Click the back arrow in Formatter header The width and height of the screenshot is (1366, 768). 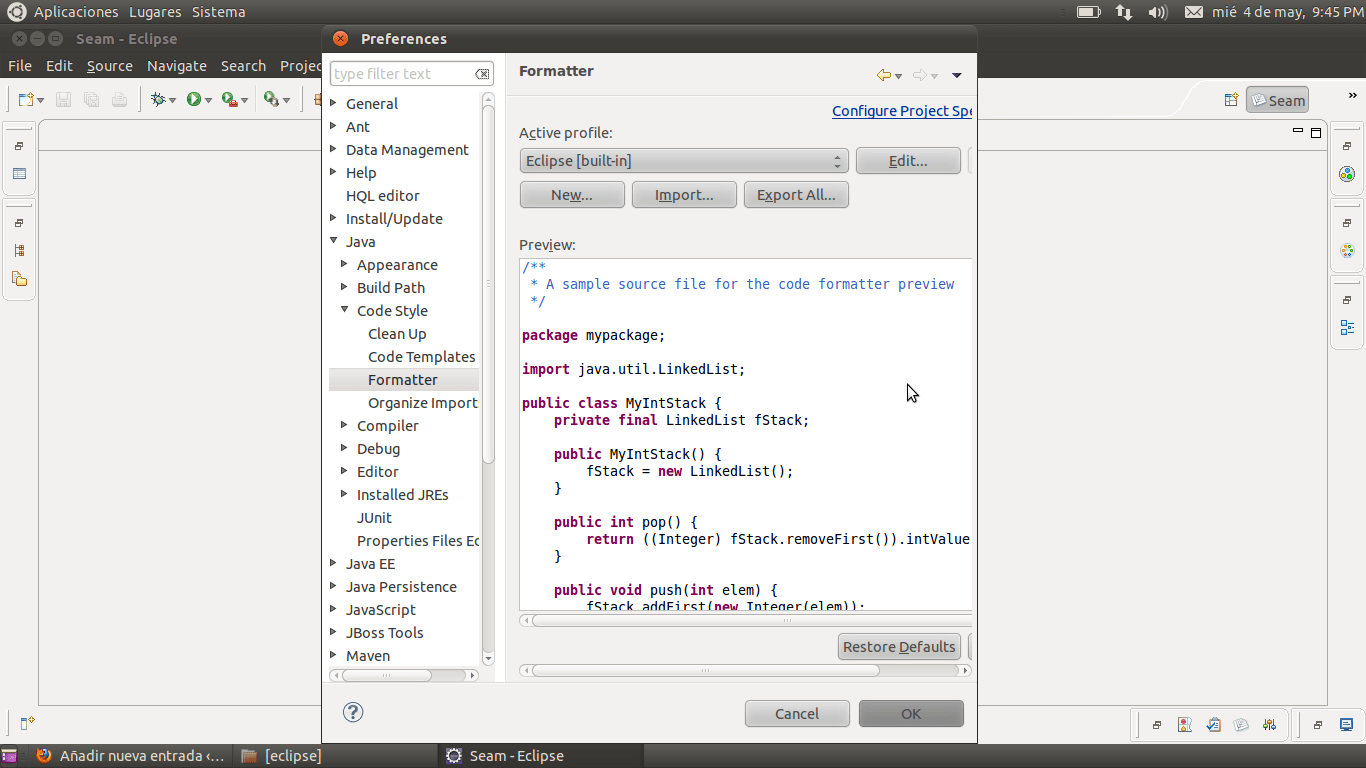click(x=883, y=75)
